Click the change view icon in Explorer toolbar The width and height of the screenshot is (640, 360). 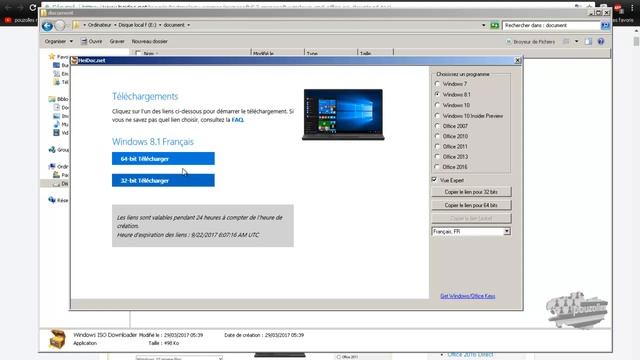(566, 41)
